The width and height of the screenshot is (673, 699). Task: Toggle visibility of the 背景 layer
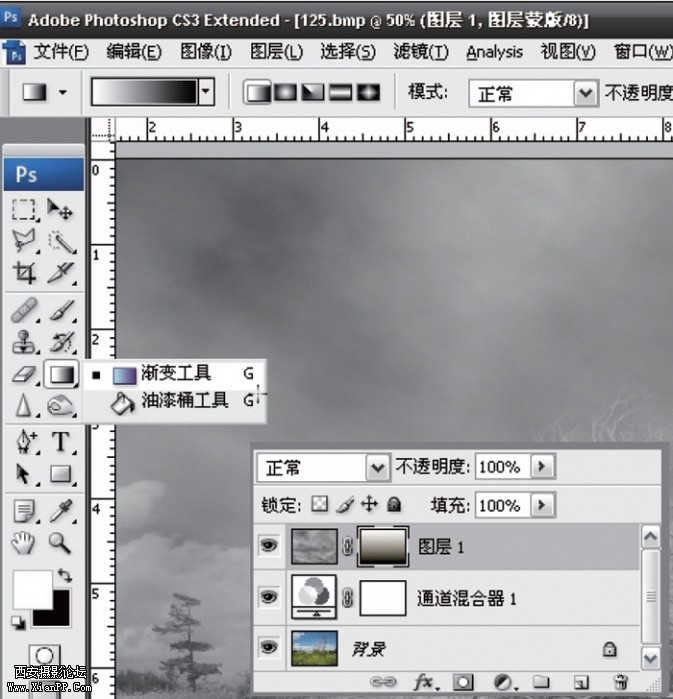(x=268, y=649)
